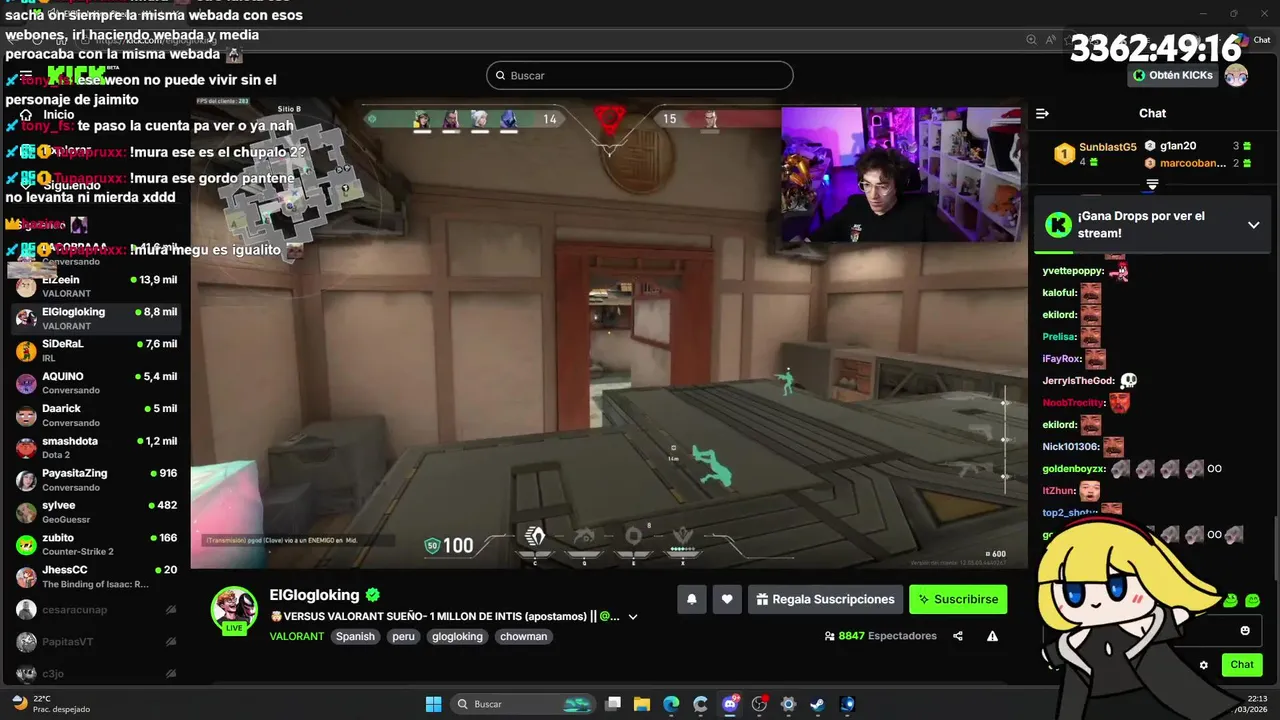Expand the stream title chevron

click(632, 617)
